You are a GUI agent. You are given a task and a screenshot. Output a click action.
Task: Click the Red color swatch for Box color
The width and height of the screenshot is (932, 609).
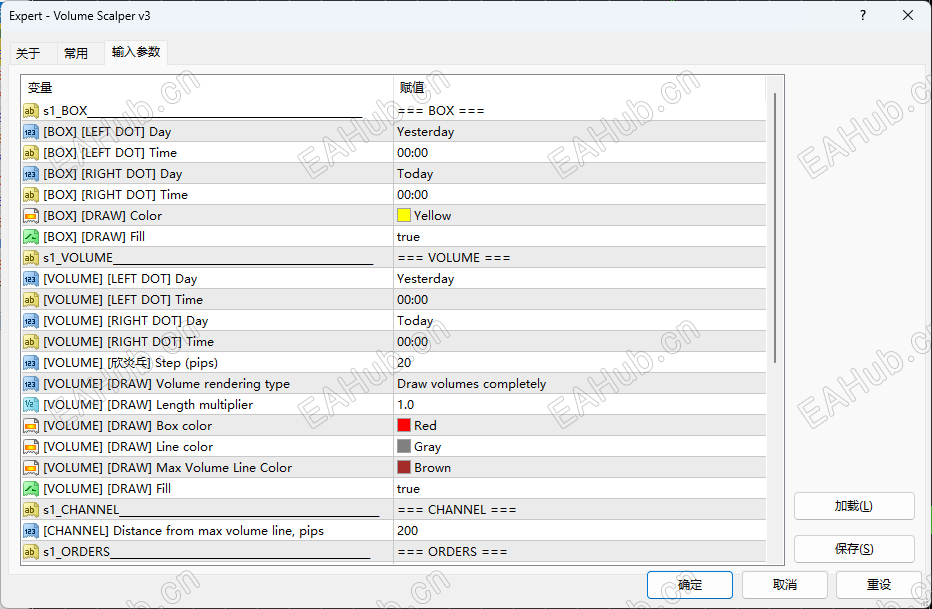click(404, 425)
